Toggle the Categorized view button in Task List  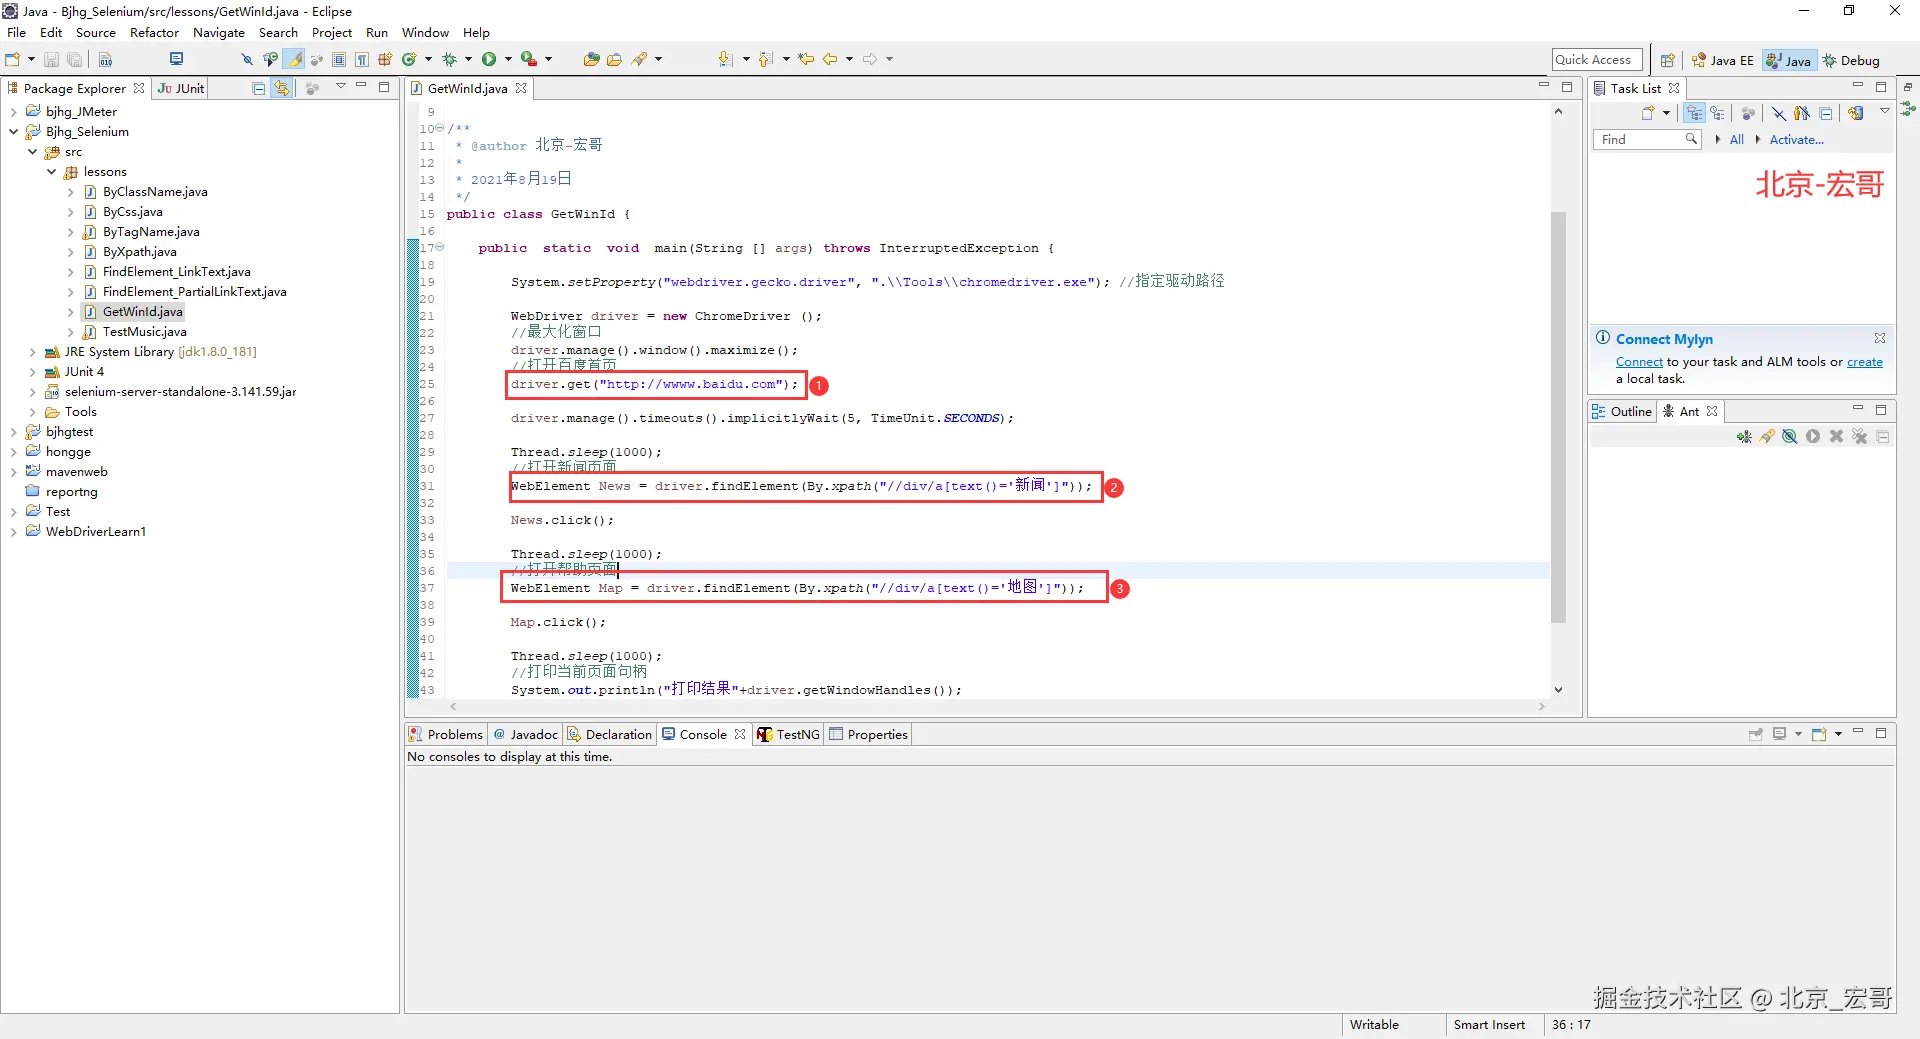[x=1694, y=114]
